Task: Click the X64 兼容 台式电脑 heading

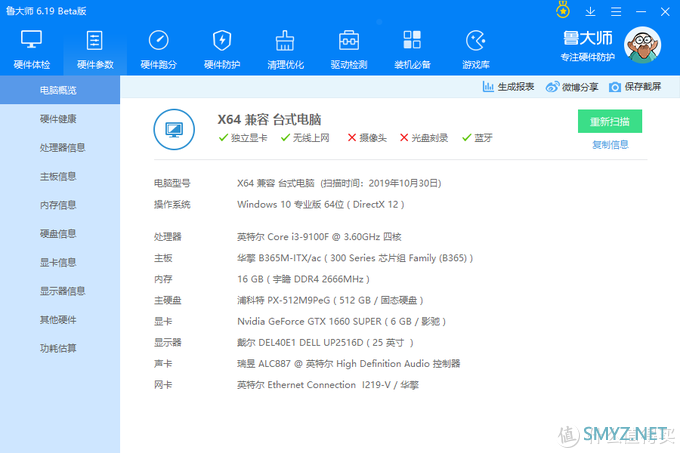Action: click(x=269, y=119)
